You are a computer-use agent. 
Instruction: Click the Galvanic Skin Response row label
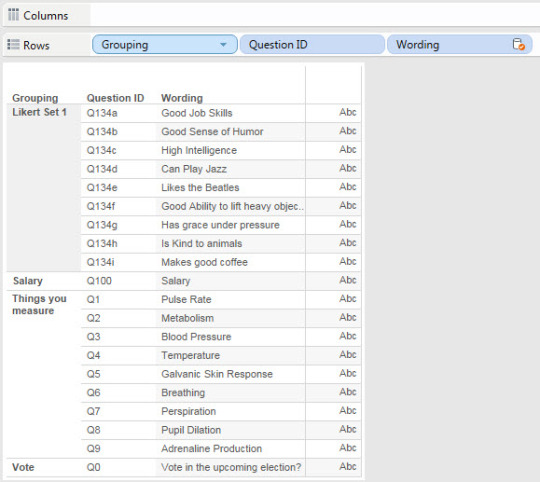pyautogui.click(x=217, y=374)
